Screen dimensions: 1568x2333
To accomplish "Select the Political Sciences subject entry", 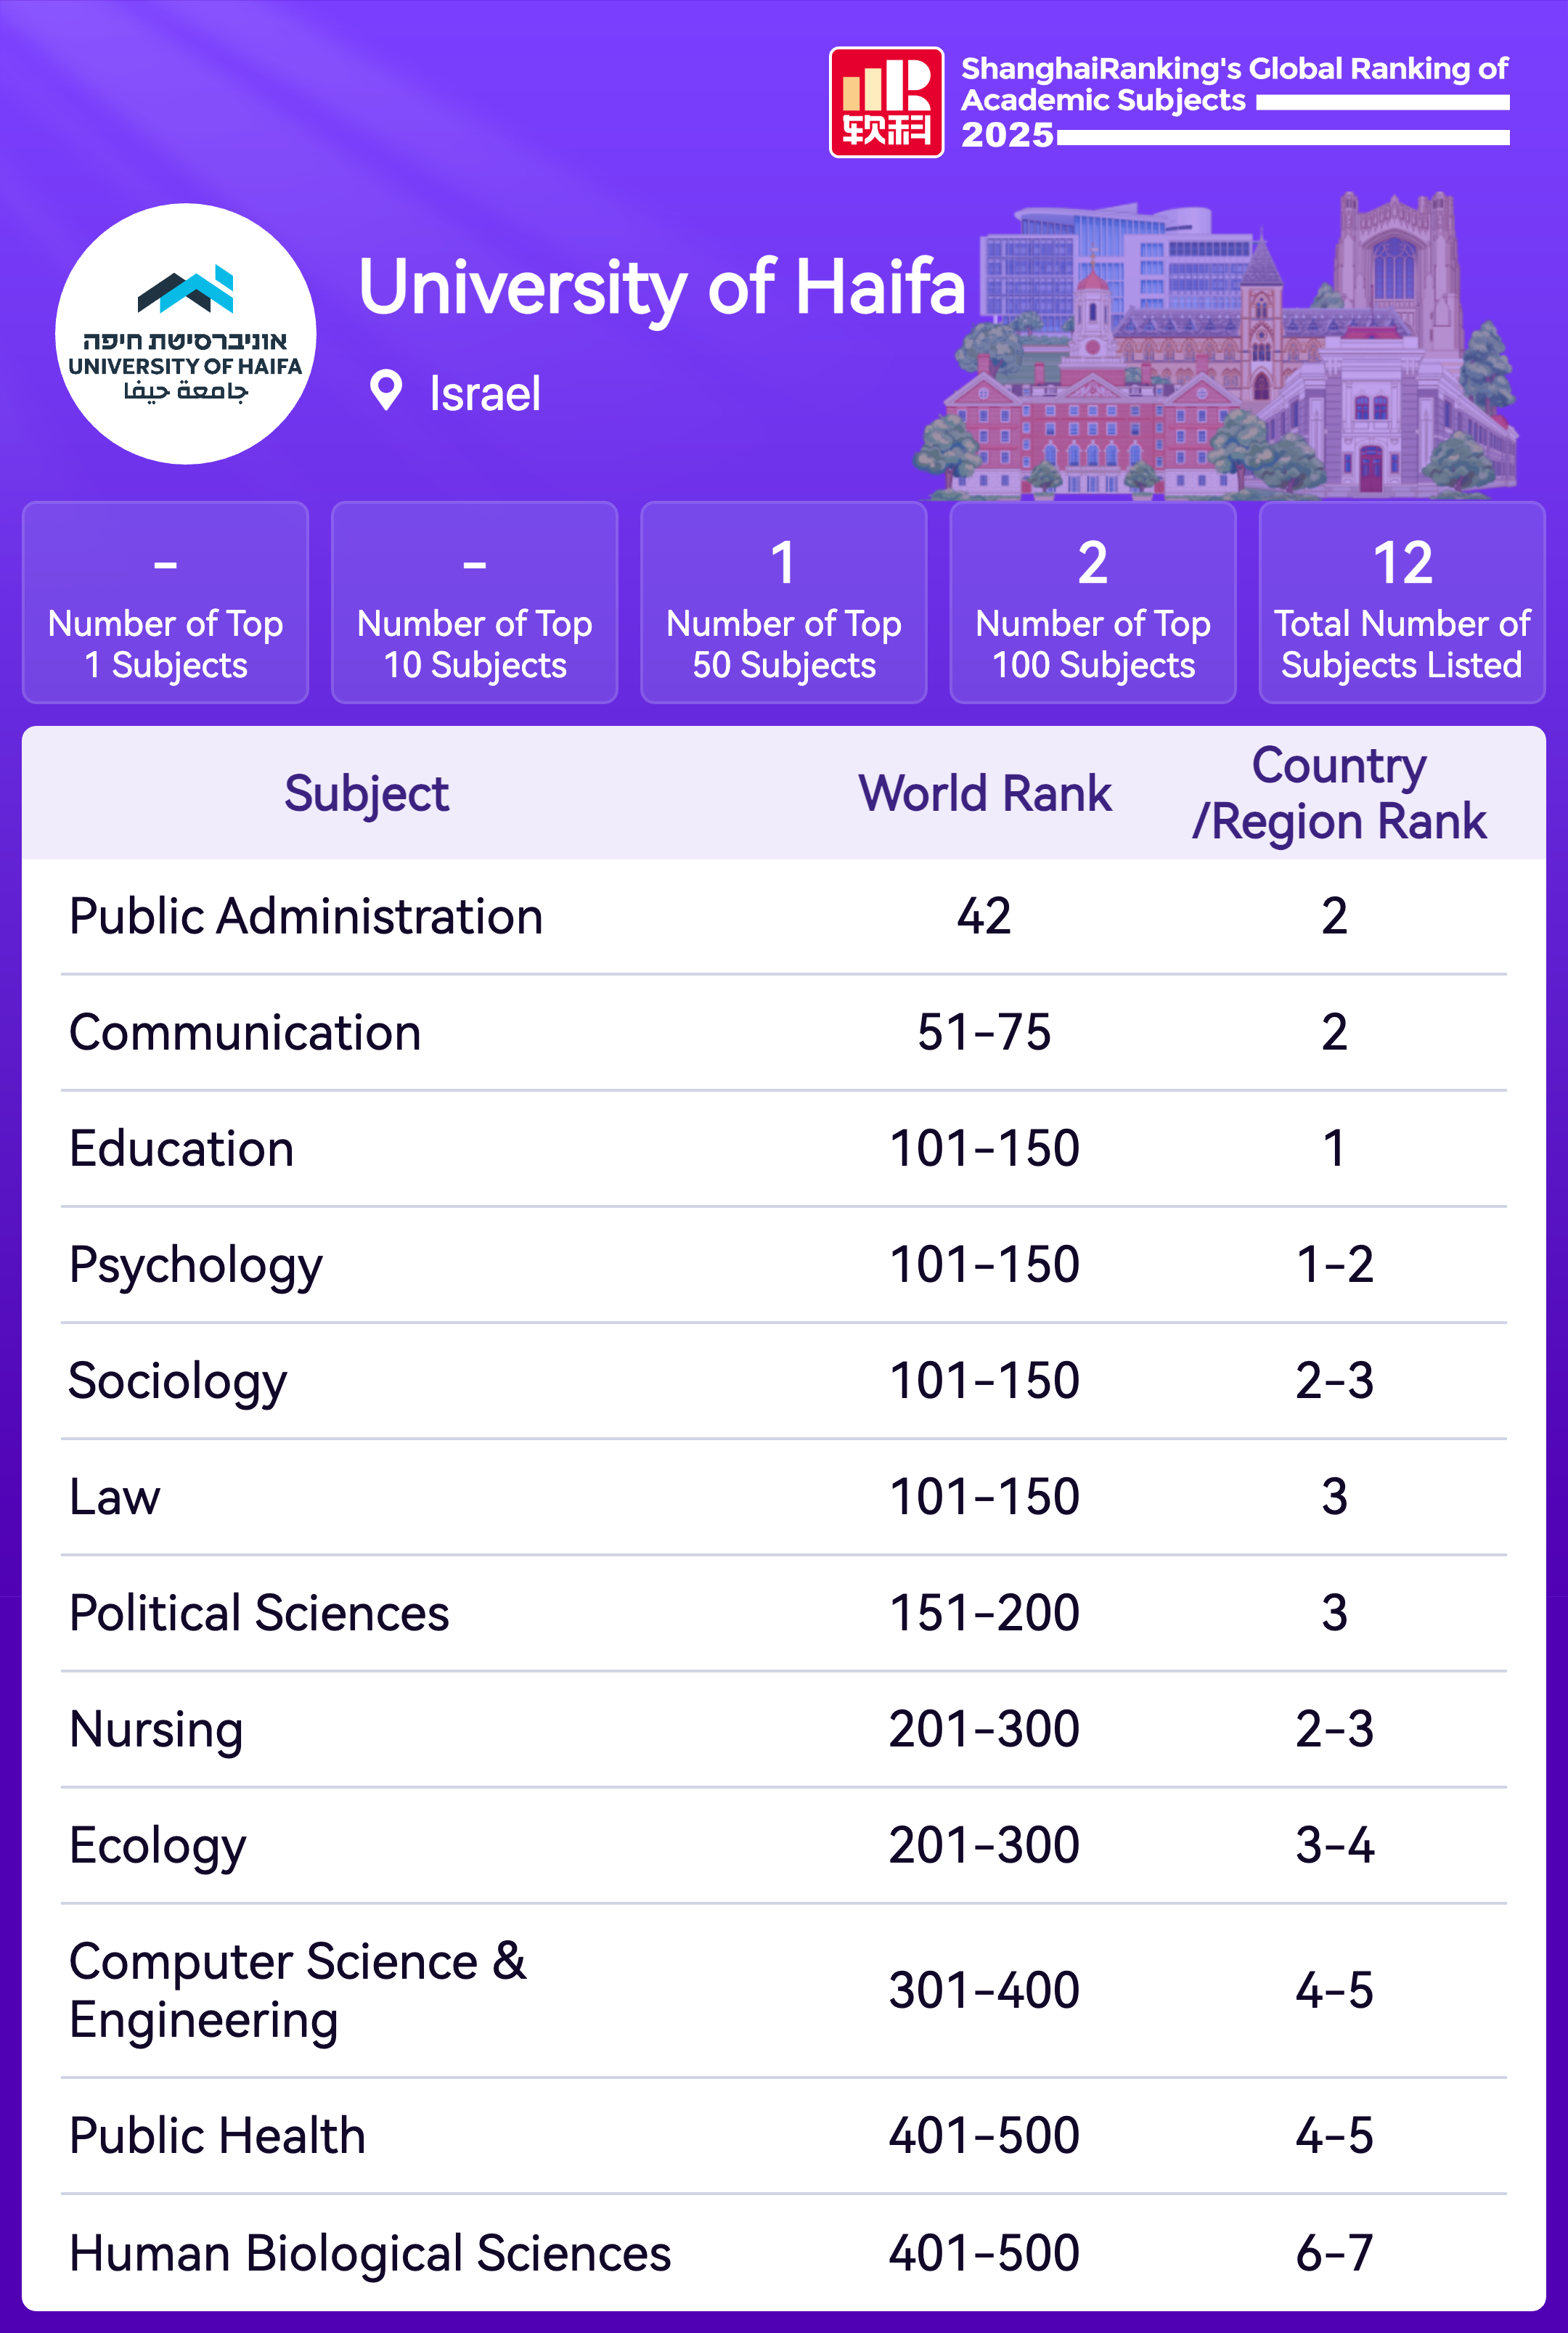I will pos(259,1613).
